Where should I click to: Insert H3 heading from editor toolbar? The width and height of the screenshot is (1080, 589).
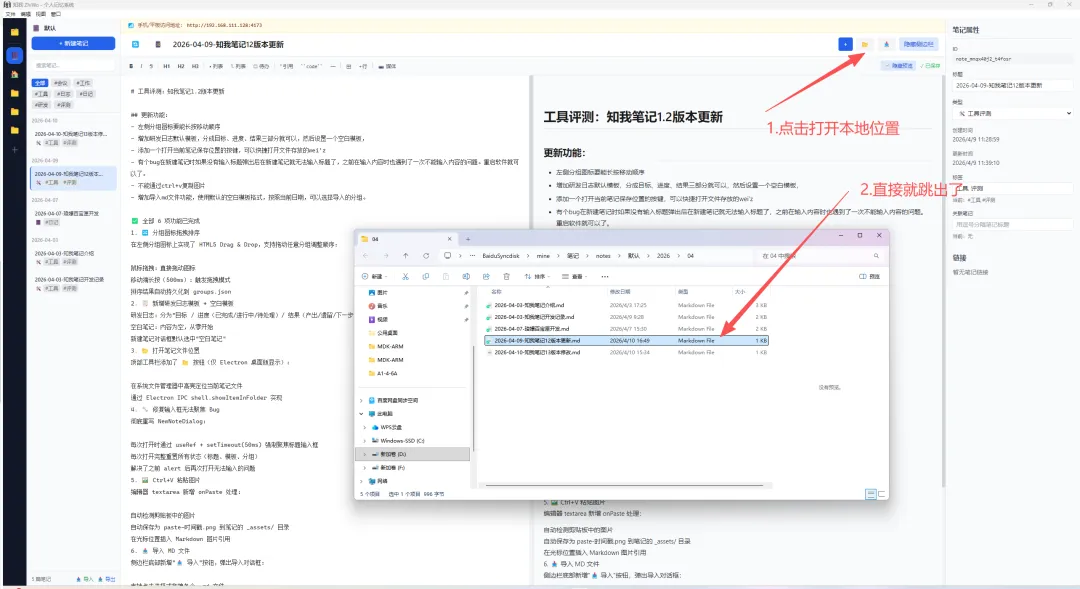[195, 67]
